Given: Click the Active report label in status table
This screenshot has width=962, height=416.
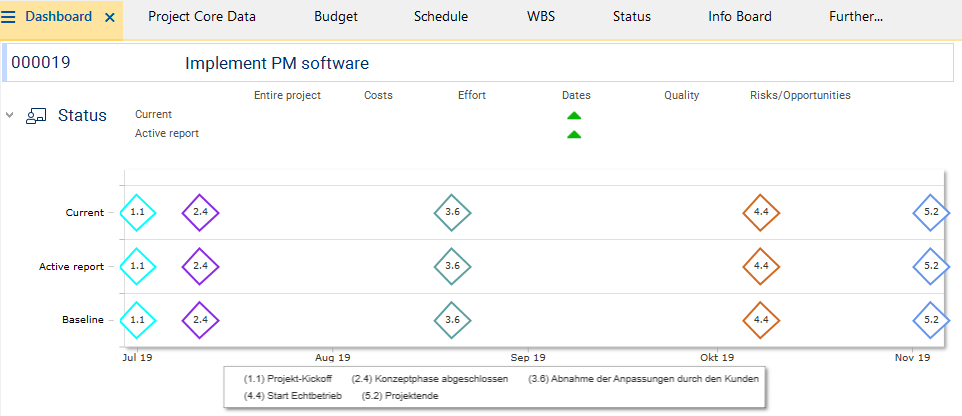Looking at the screenshot, I should (x=167, y=133).
